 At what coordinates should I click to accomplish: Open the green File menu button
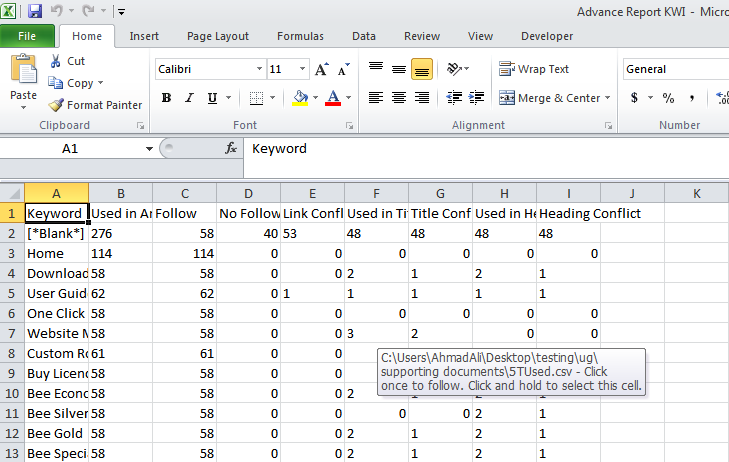click(27, 36)
